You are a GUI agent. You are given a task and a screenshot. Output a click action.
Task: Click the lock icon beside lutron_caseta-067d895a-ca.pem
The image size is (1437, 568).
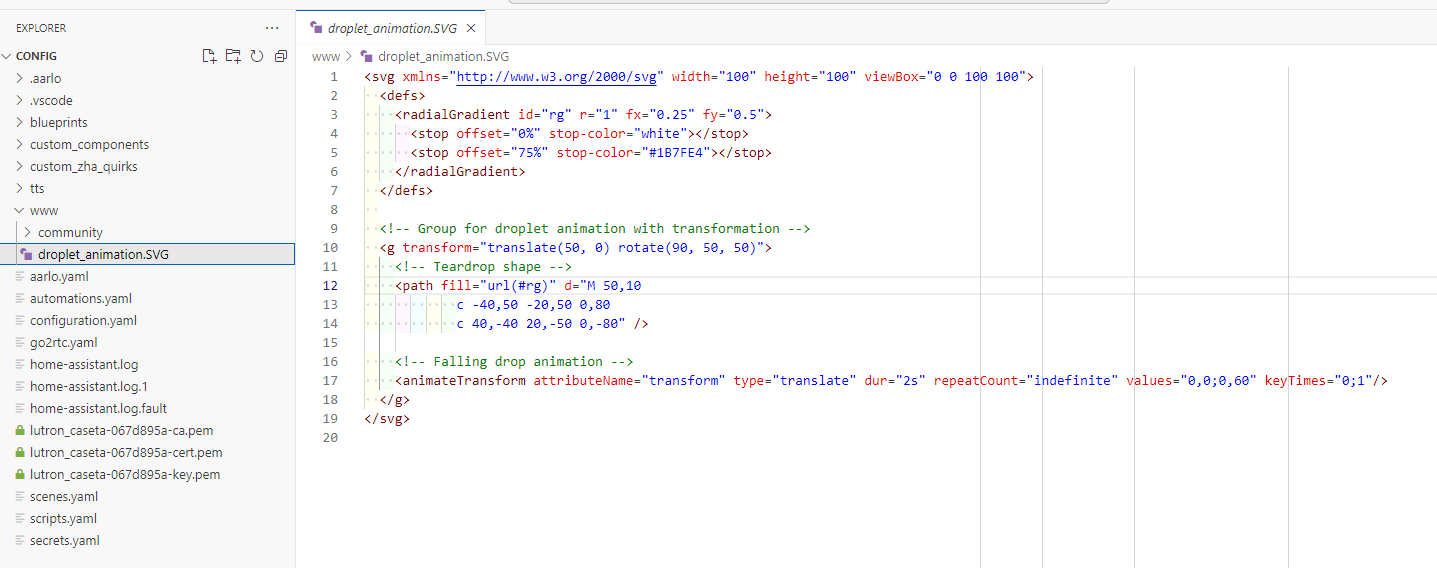click(x=20, y=431)
